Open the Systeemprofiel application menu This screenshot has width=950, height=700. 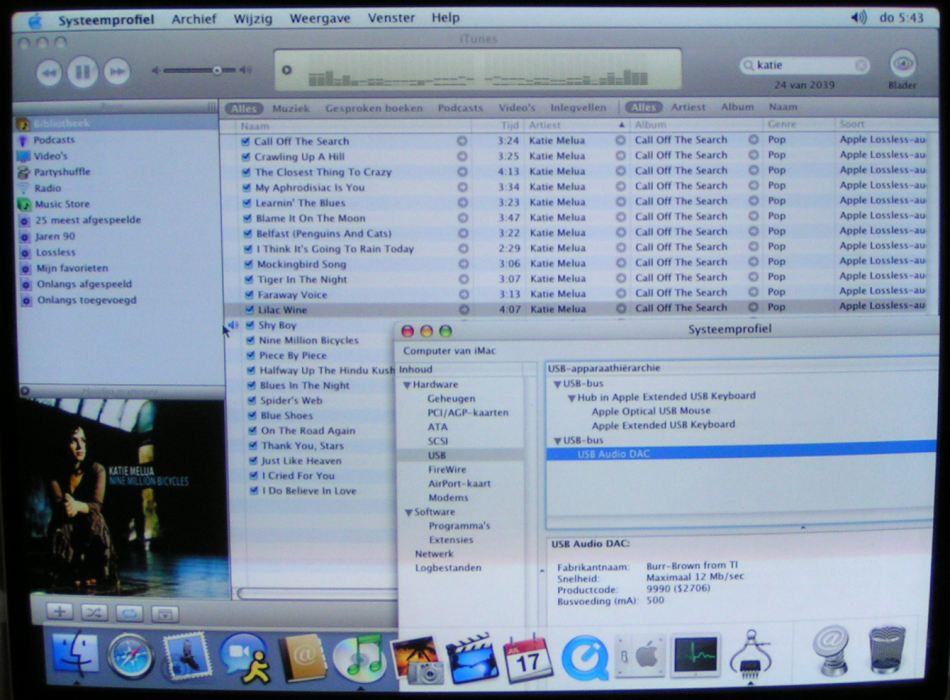pos(106,20)
